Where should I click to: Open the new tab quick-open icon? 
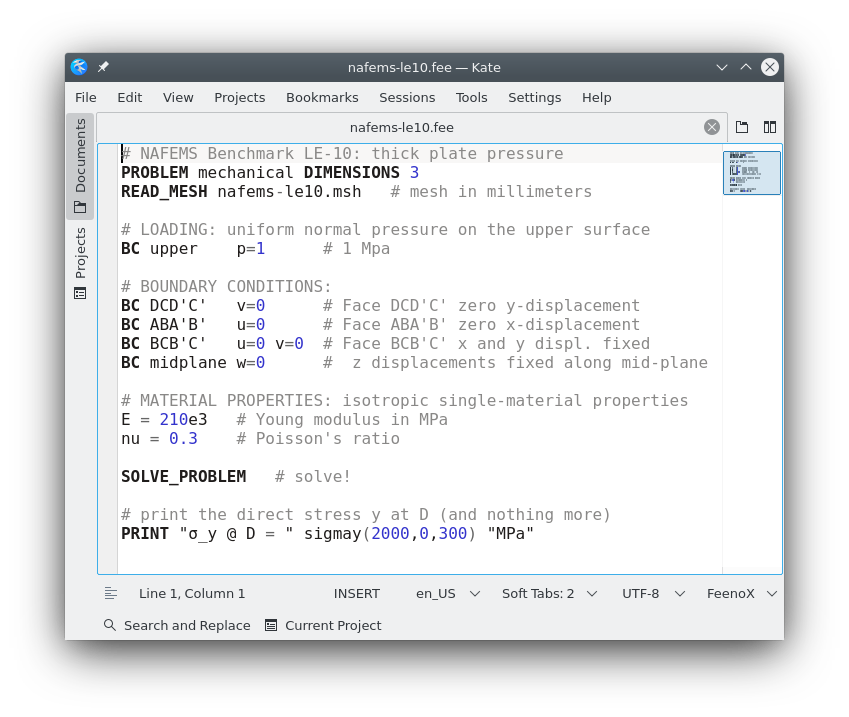[742, 127]
